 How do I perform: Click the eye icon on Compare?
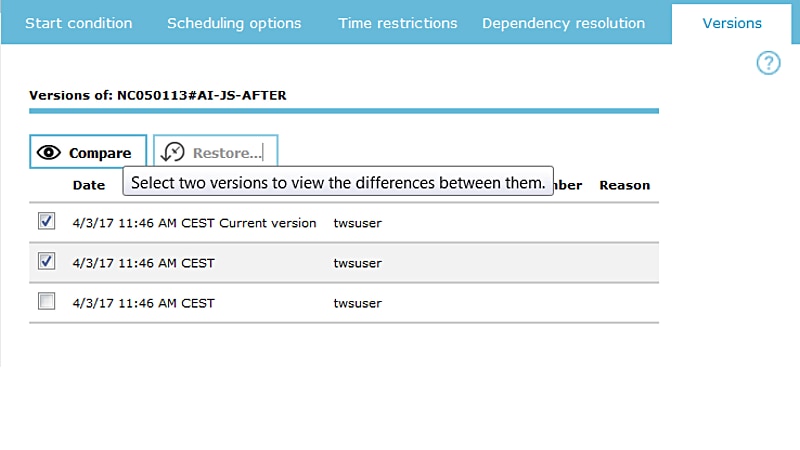pos(49,153)
